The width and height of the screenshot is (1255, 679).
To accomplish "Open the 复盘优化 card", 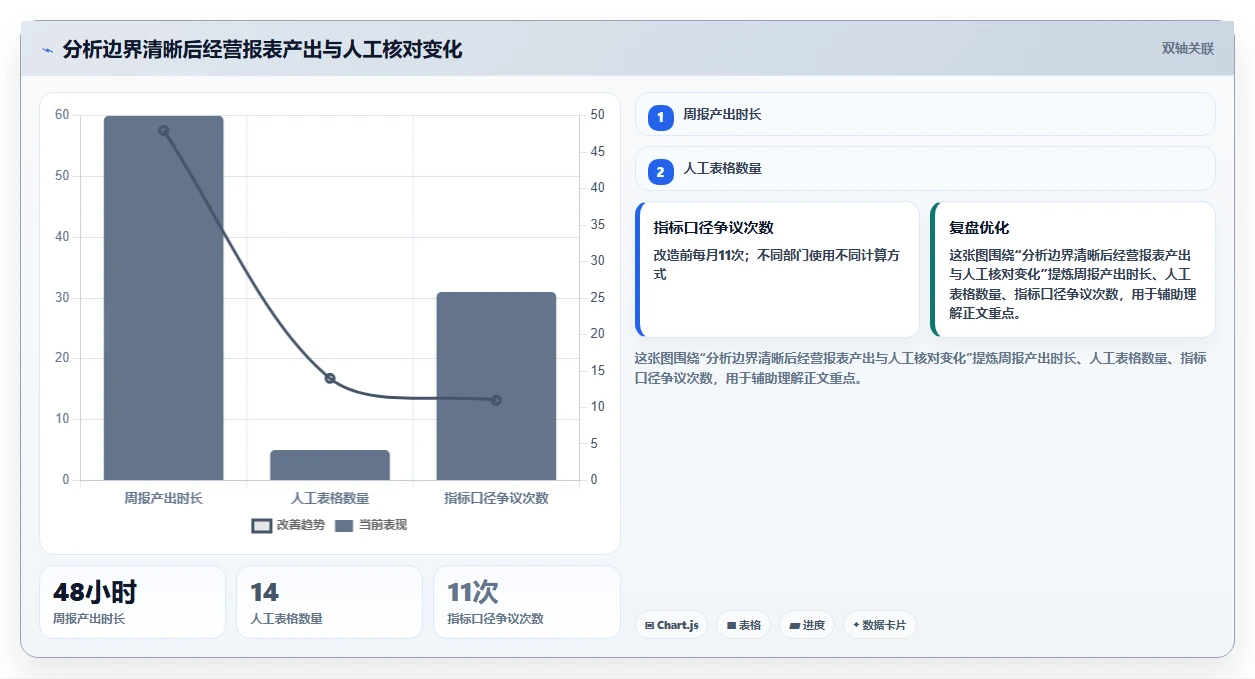I will pyautogui.click(x=1073, y=270).
